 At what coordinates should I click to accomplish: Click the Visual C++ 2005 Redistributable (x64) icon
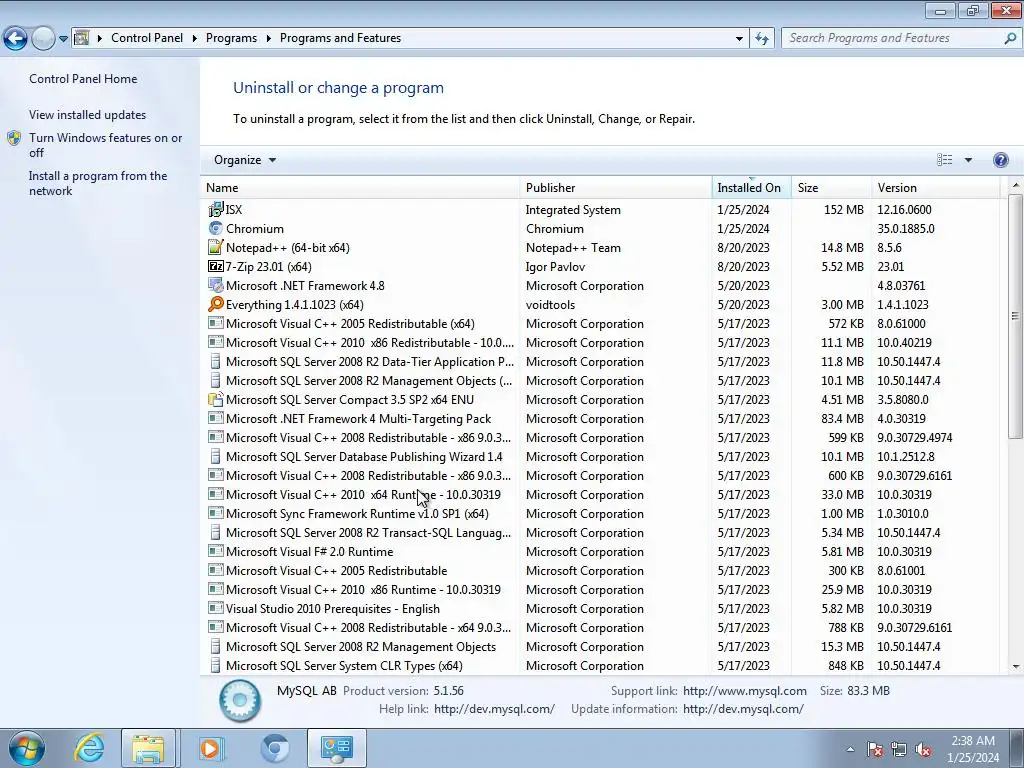(x=216, y=323)
